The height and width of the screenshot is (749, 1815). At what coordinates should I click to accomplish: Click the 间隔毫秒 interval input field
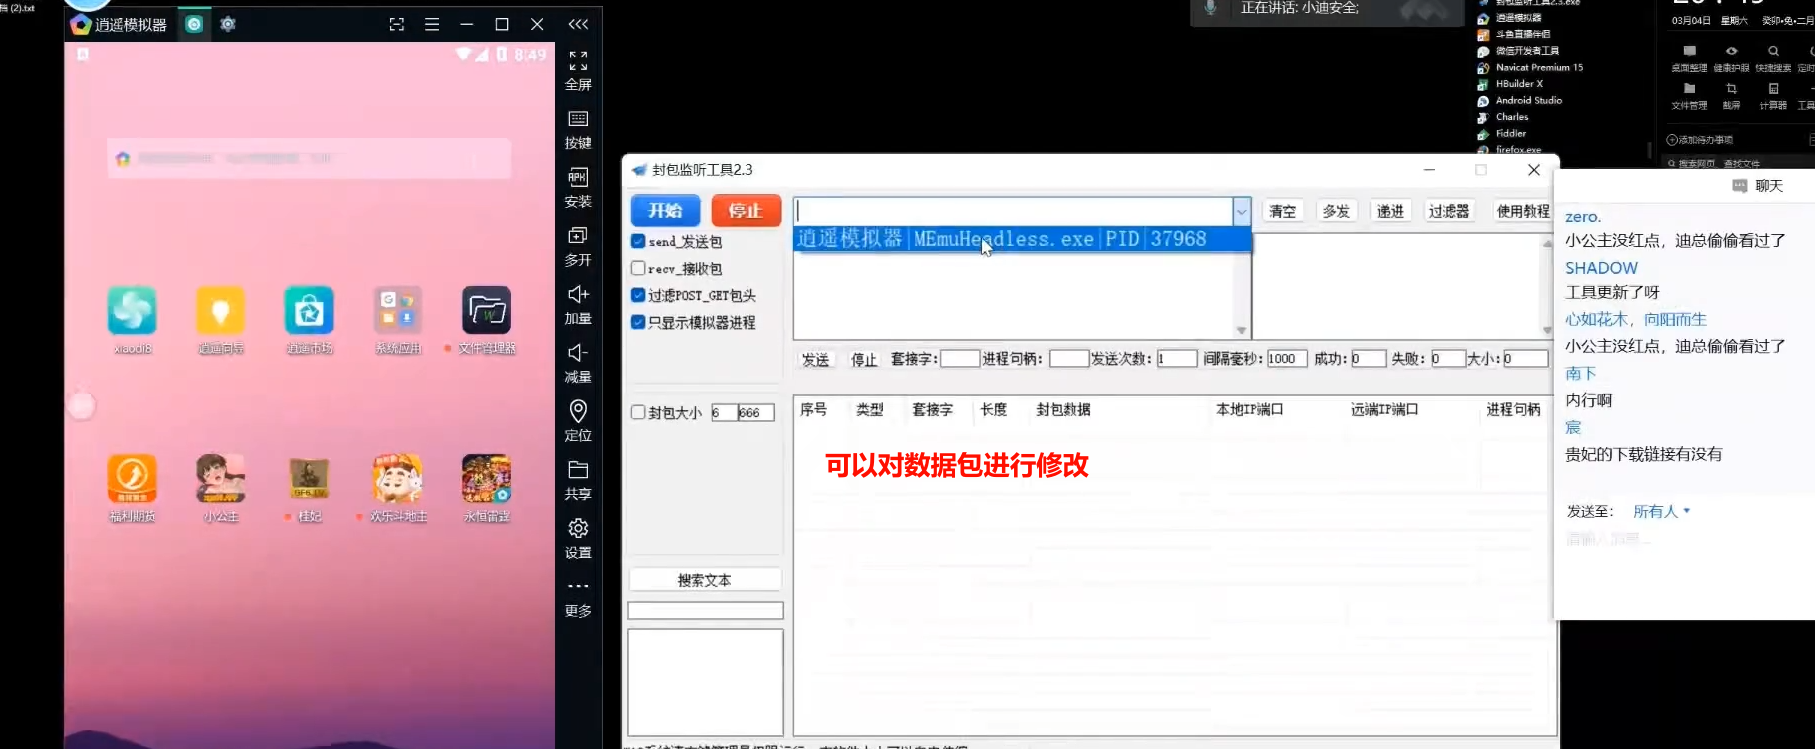pyautogui.click(x=1285, y=359)
